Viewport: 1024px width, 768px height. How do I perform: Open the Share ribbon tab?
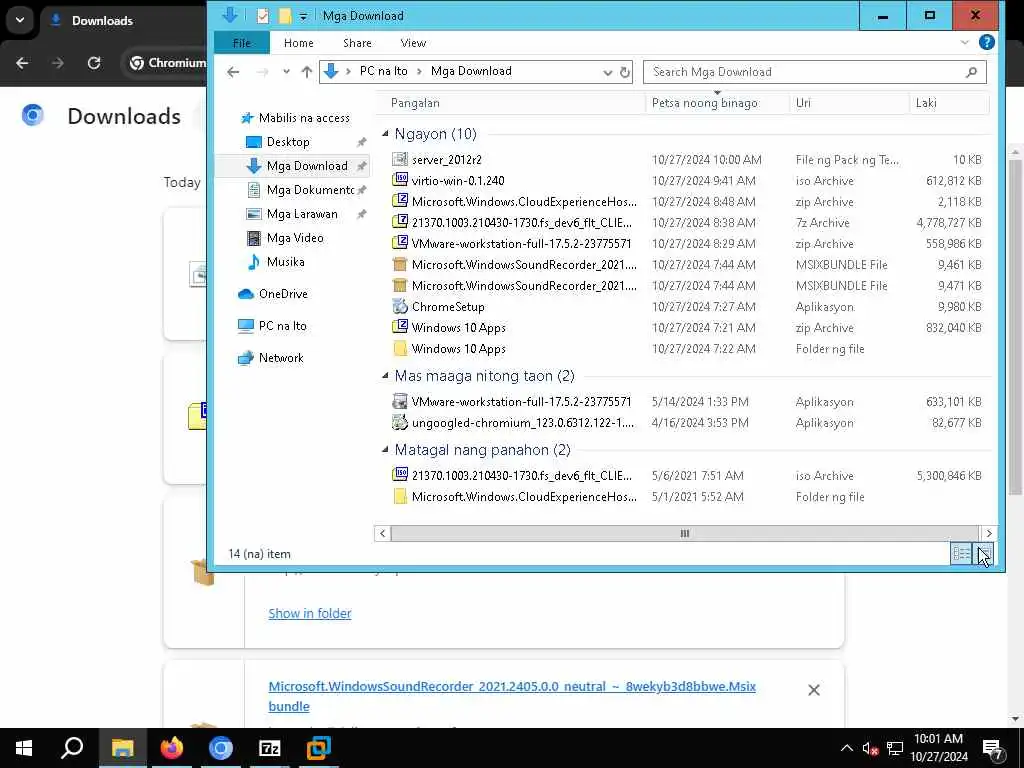coord(357,43)
